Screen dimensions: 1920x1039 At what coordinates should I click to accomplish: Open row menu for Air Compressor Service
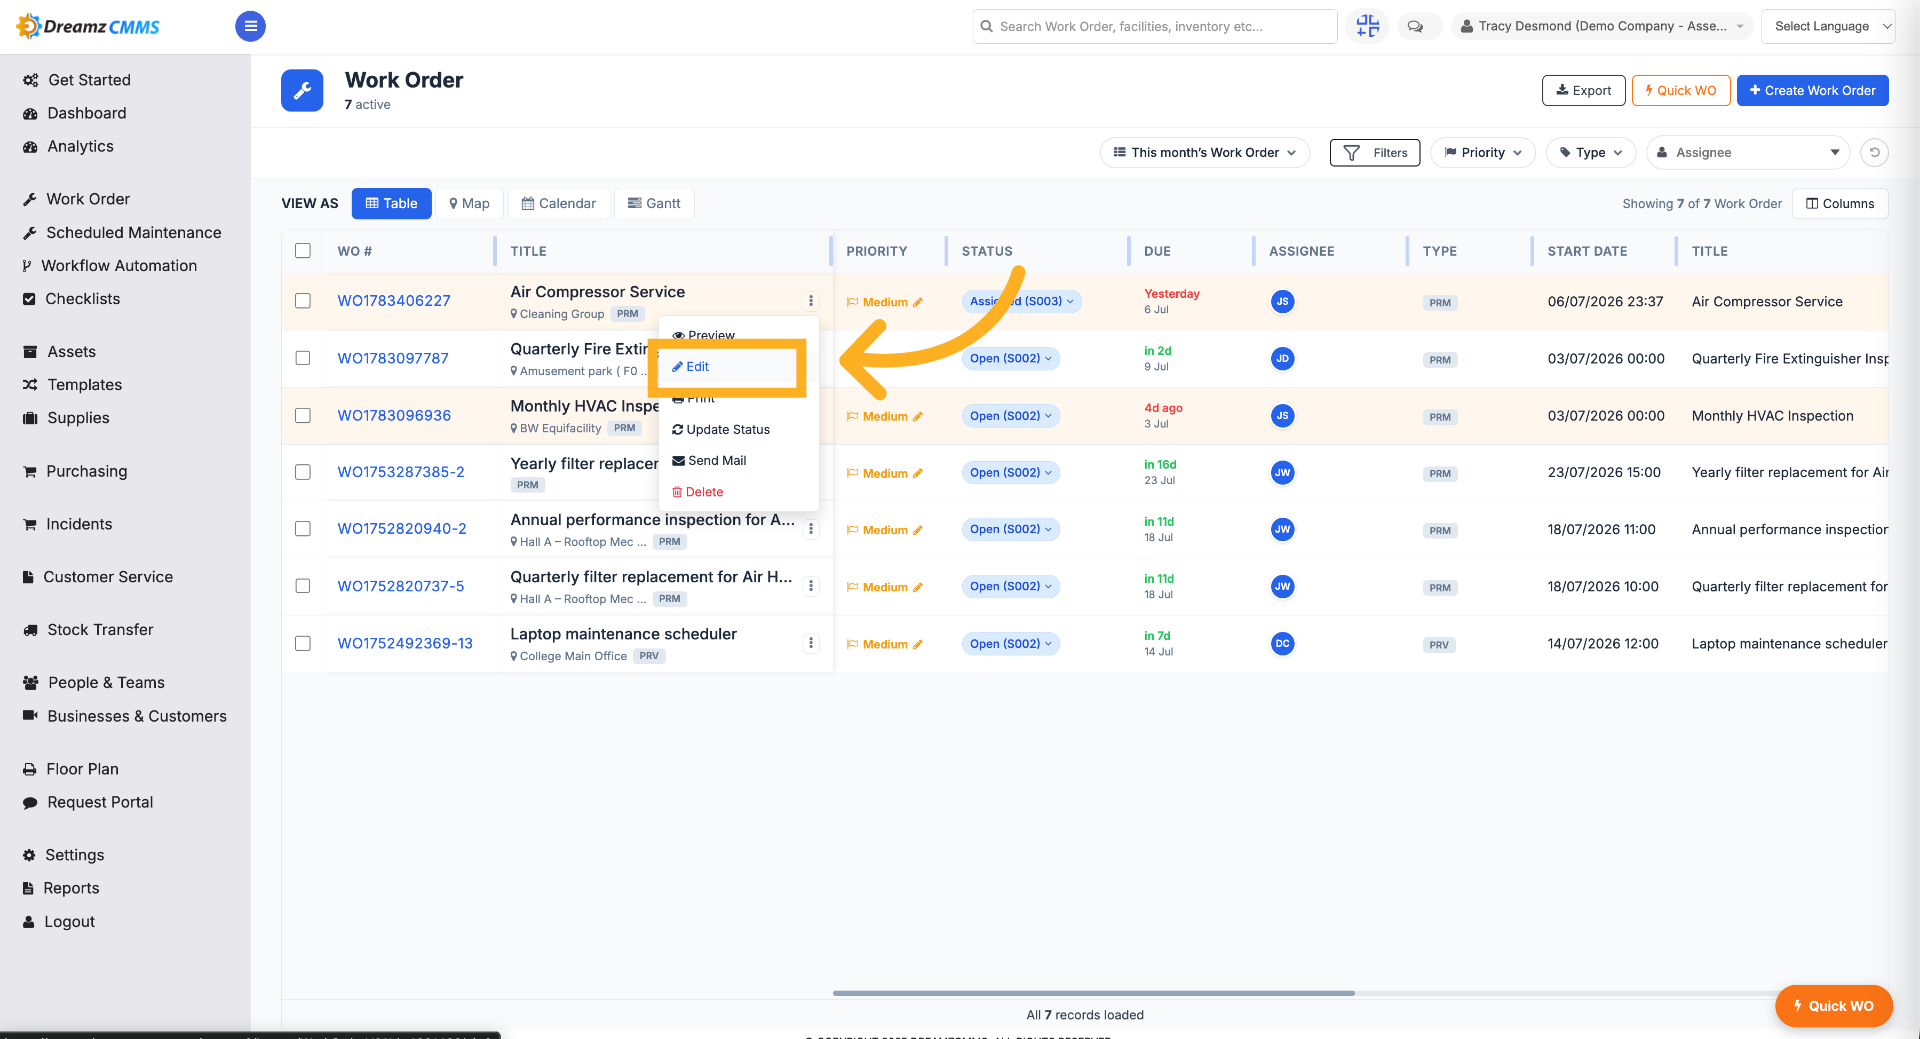[811, 301]
